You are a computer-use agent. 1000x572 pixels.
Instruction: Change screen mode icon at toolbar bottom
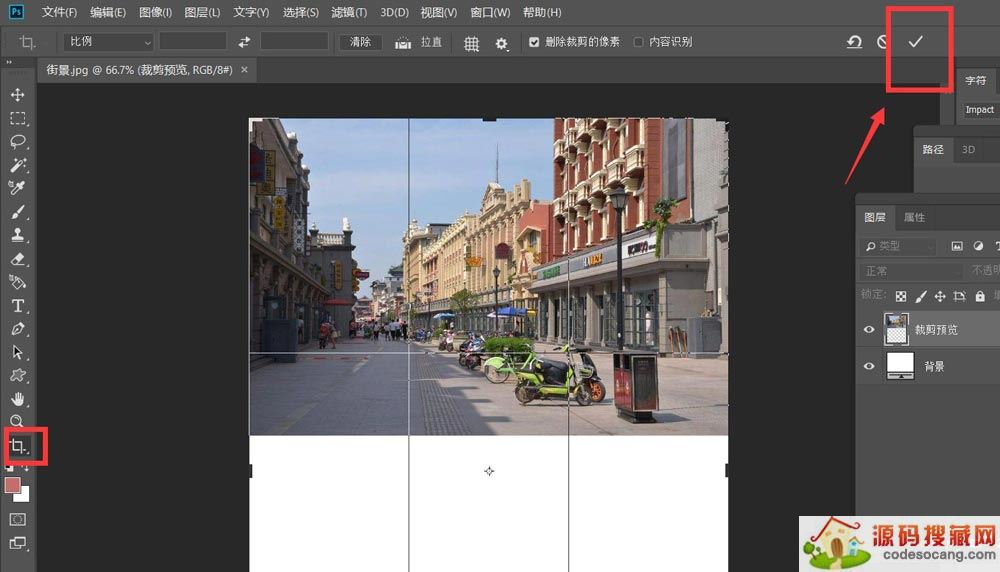(x=18, y=543)
